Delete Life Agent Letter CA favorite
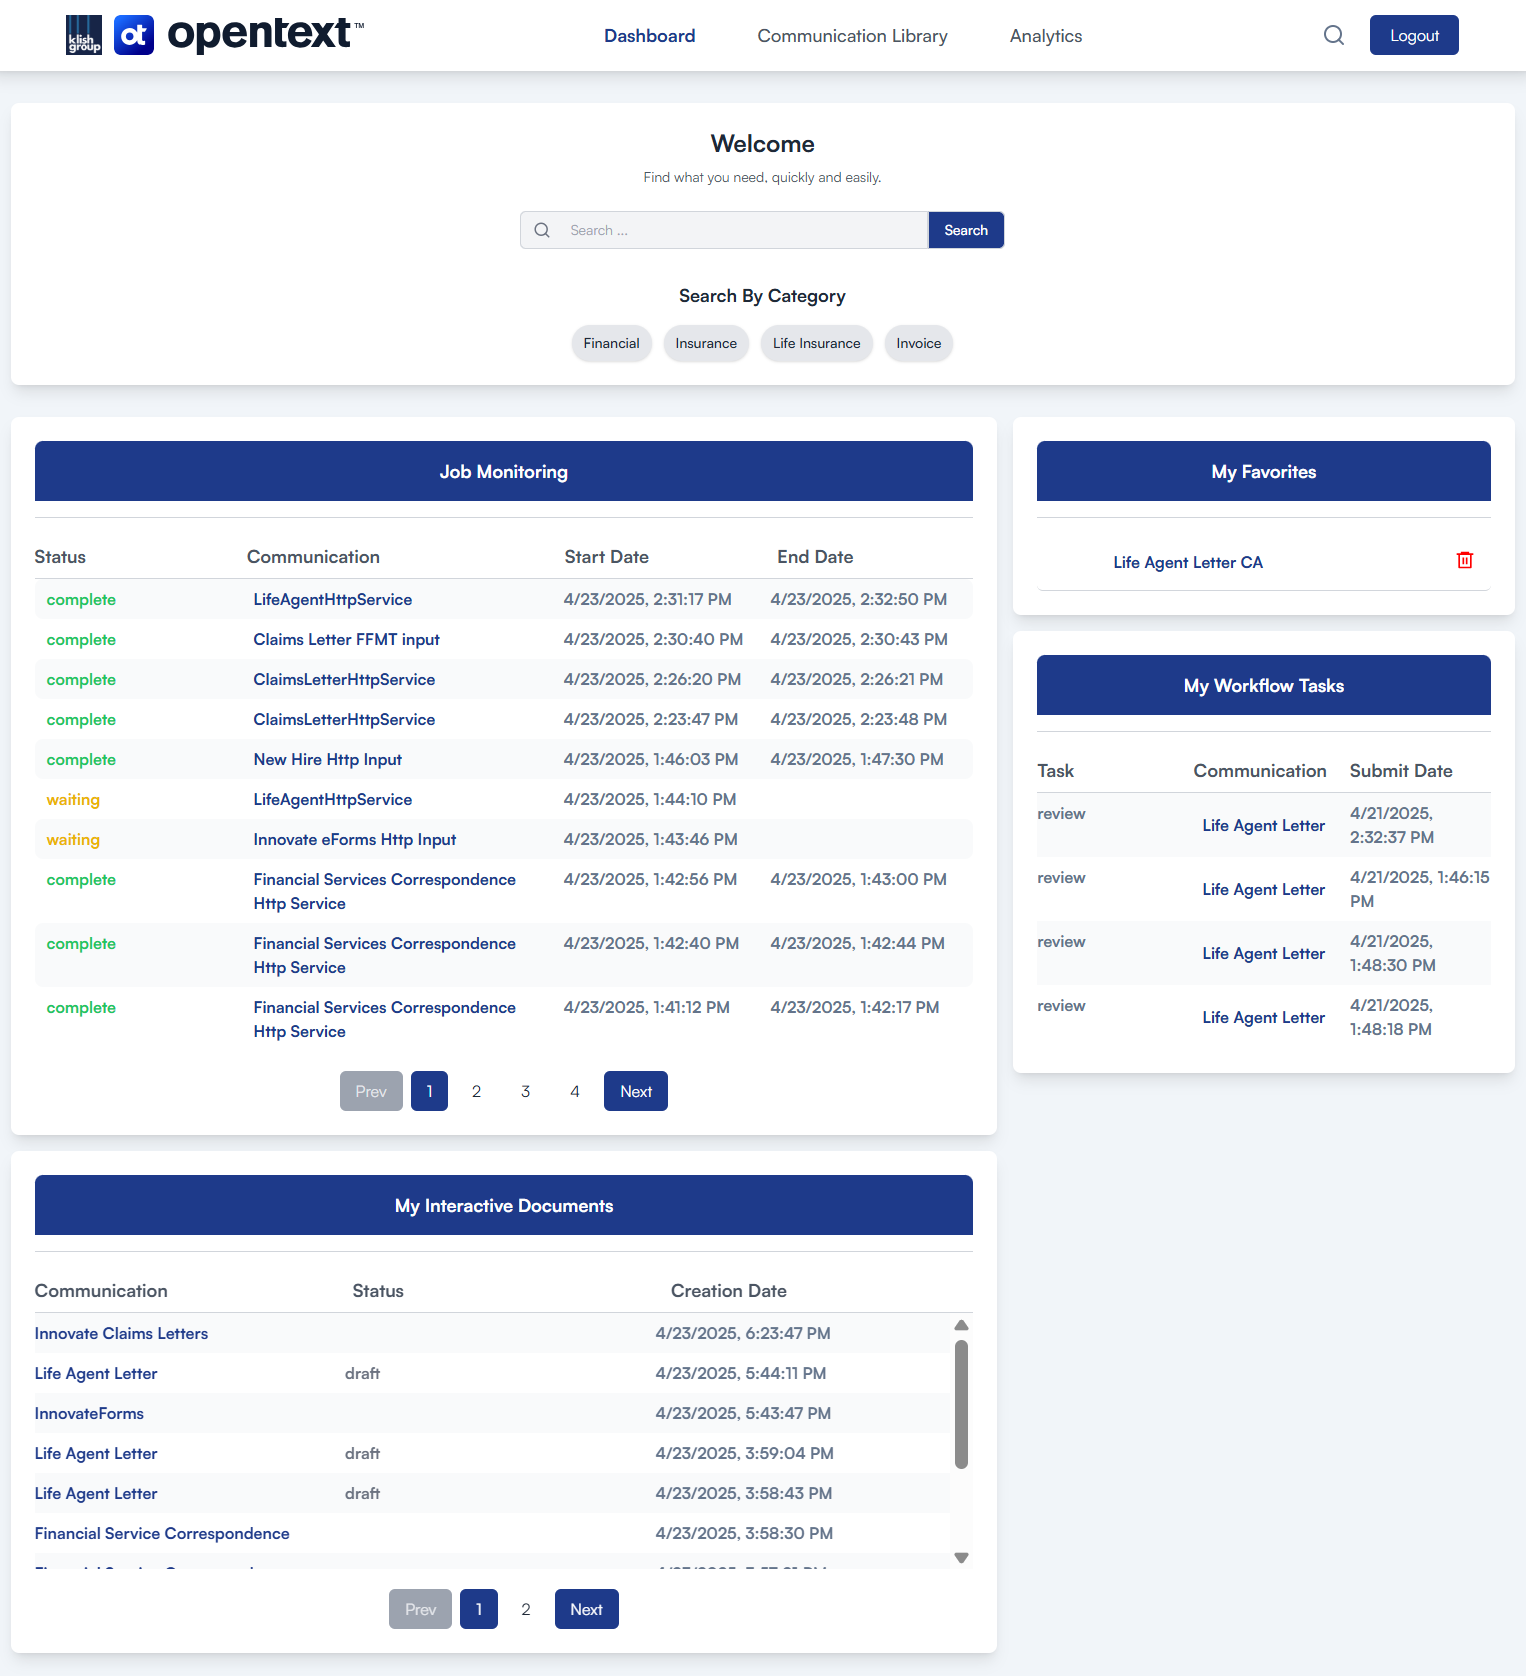 coord(1465,560)
